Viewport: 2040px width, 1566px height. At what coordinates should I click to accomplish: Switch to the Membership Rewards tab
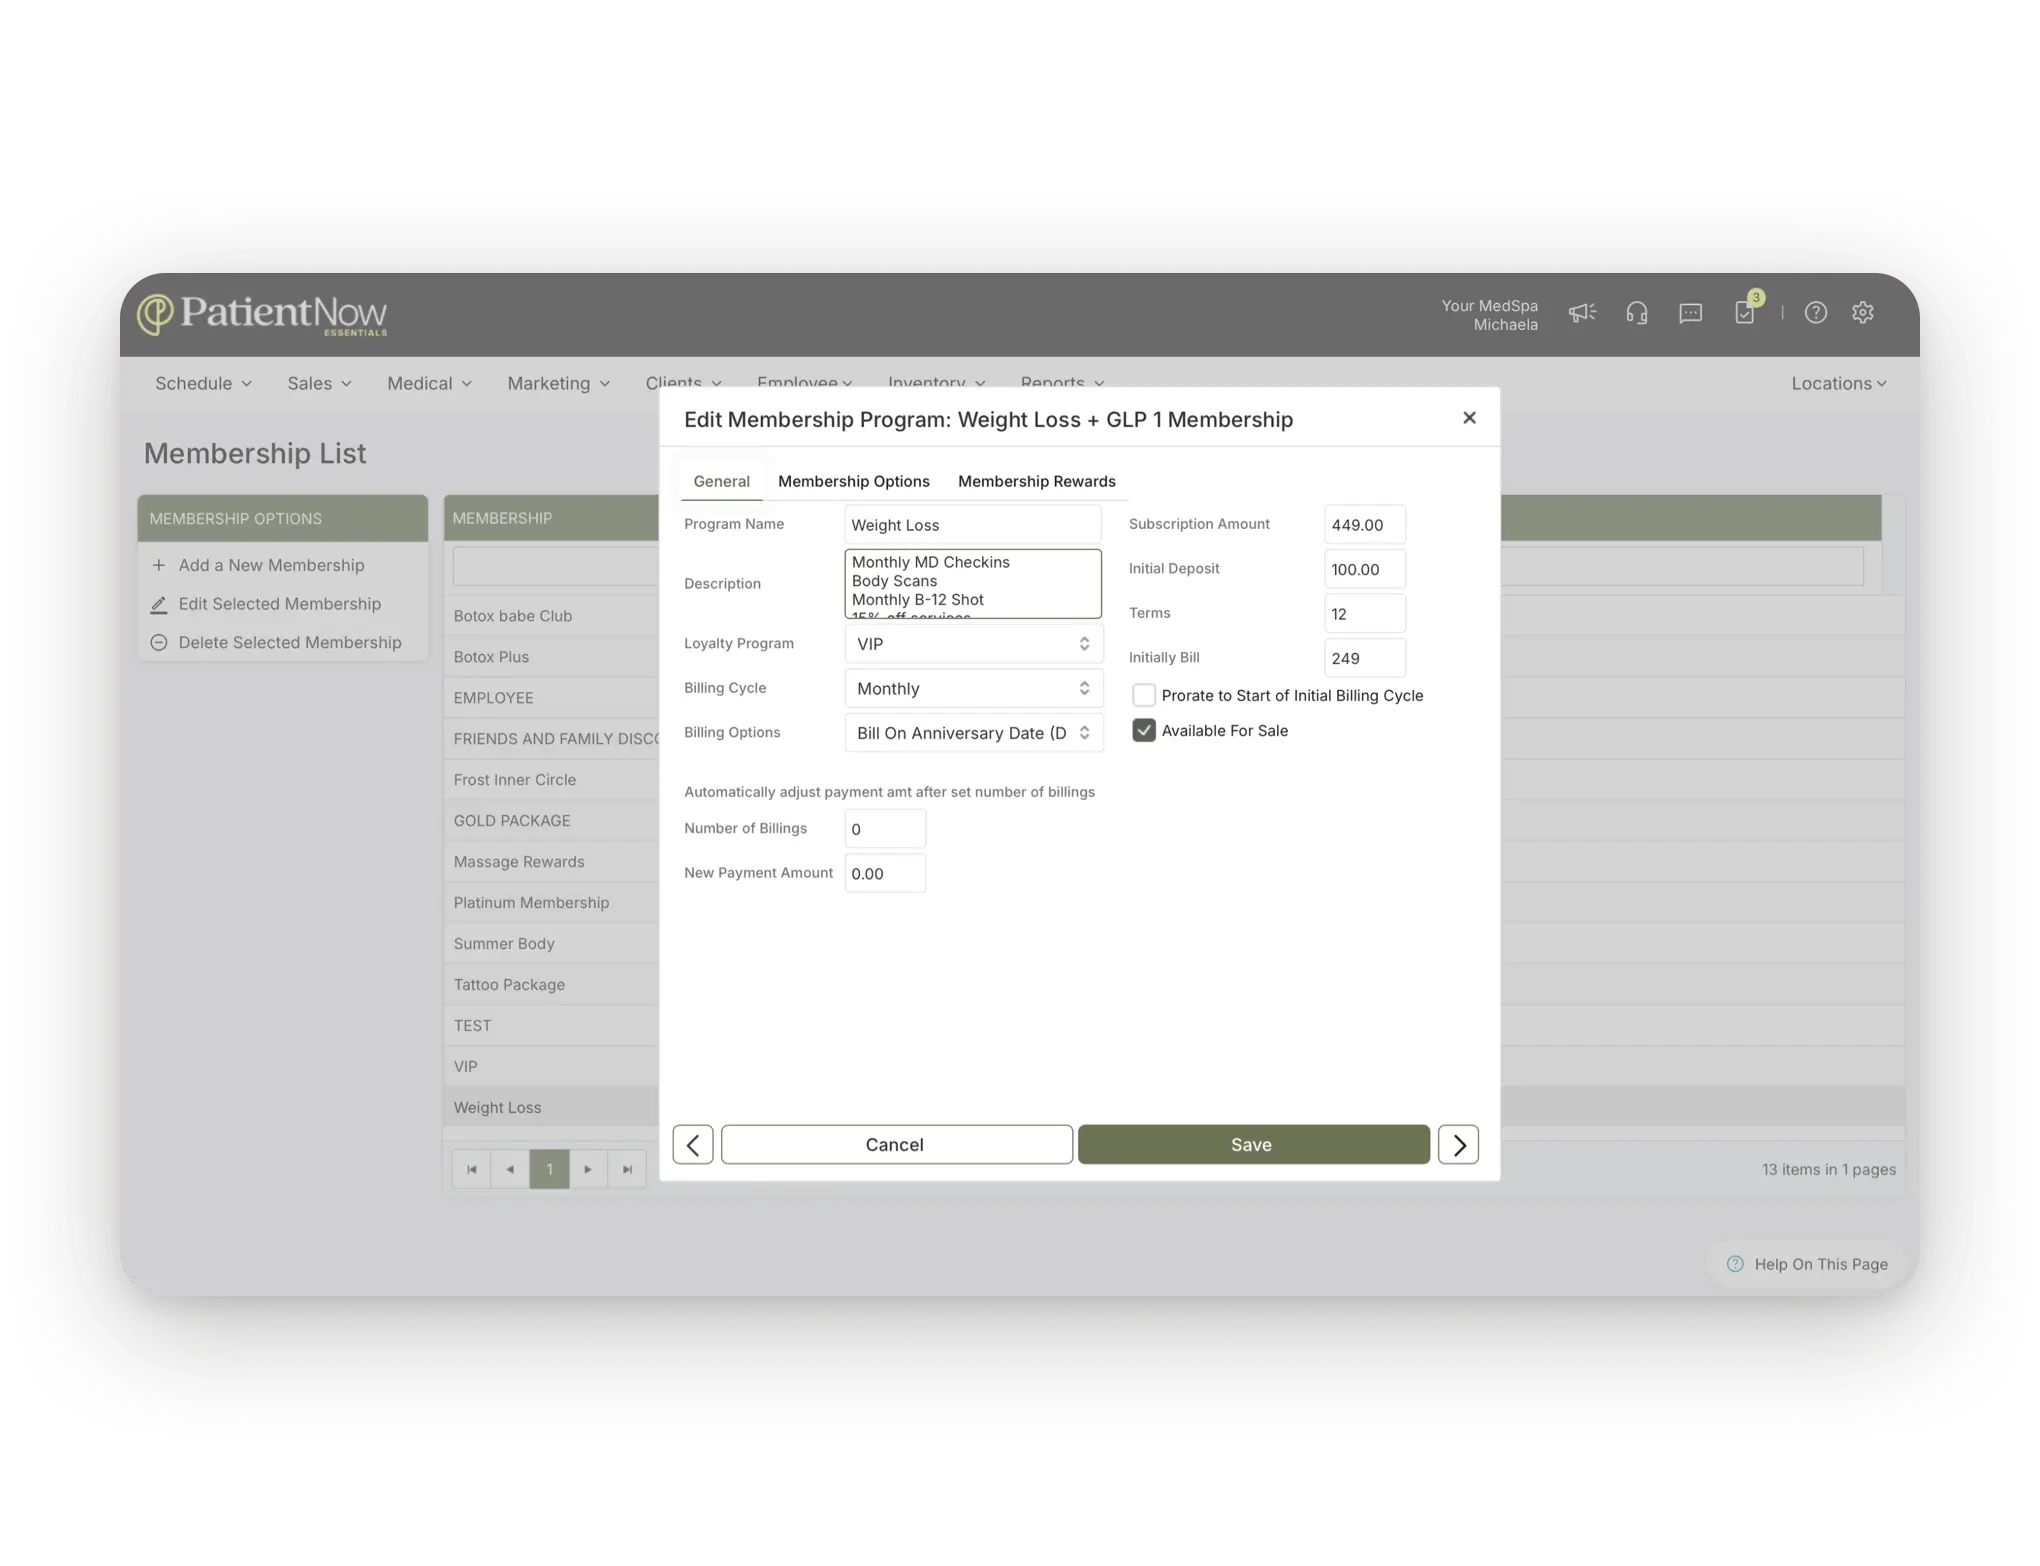click(x=1036, y=481)
